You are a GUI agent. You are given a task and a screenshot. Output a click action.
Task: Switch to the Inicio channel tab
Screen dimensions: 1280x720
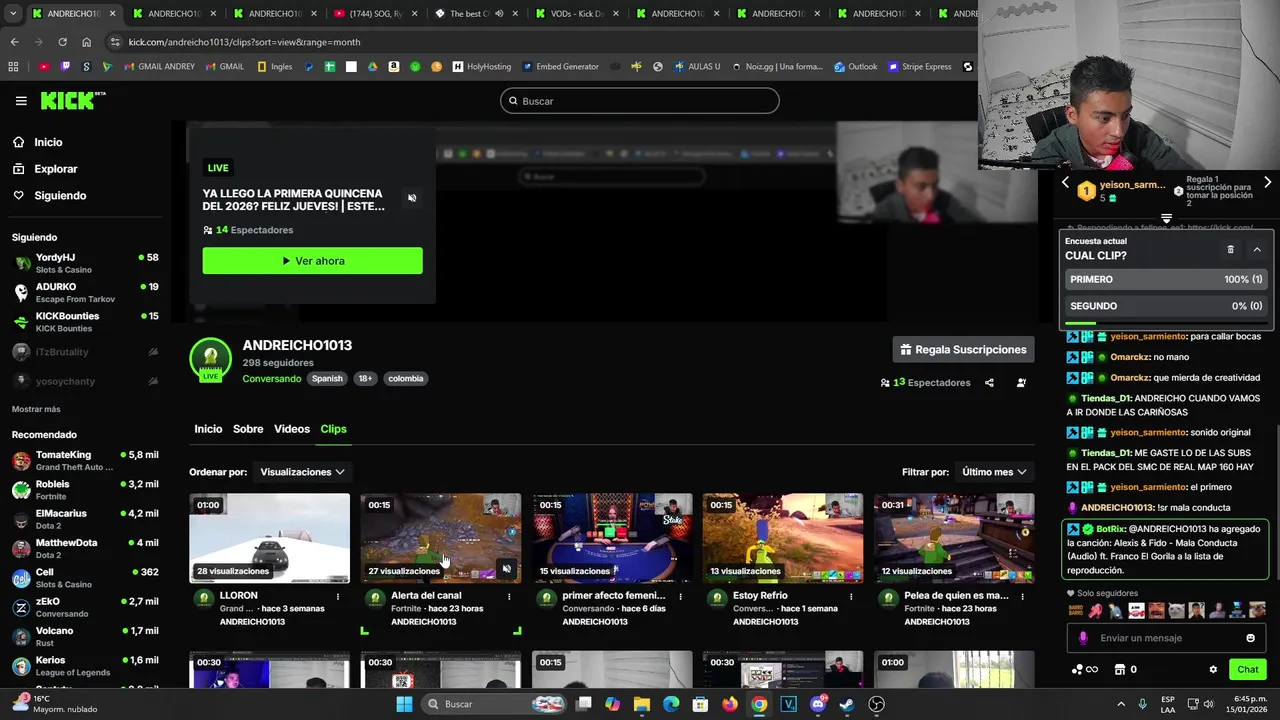click(208, 429)
